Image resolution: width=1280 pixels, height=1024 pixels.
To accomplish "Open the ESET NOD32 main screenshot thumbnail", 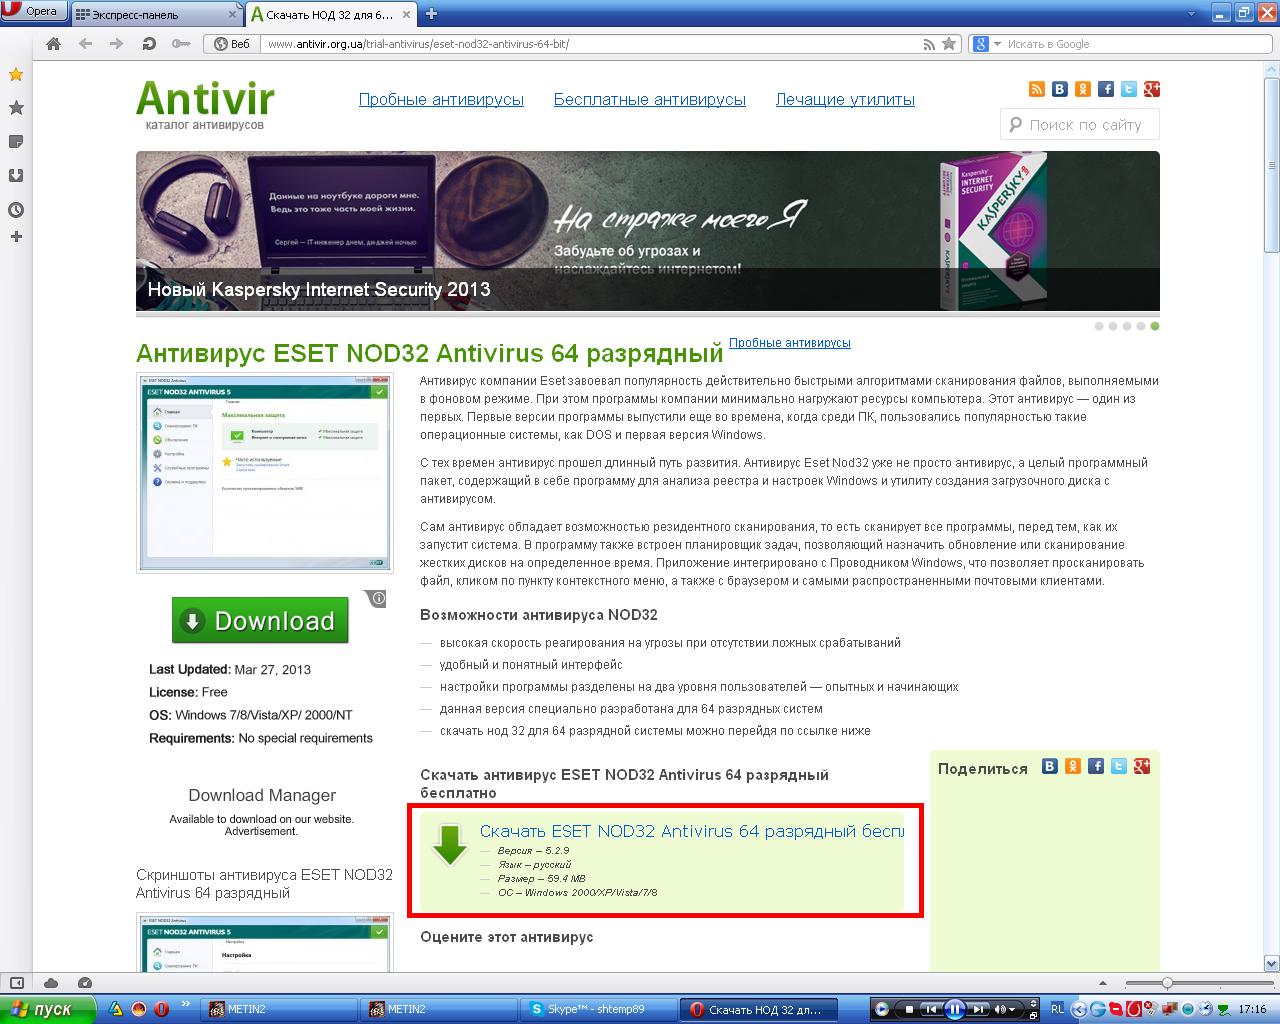I will tap(265, 473).
